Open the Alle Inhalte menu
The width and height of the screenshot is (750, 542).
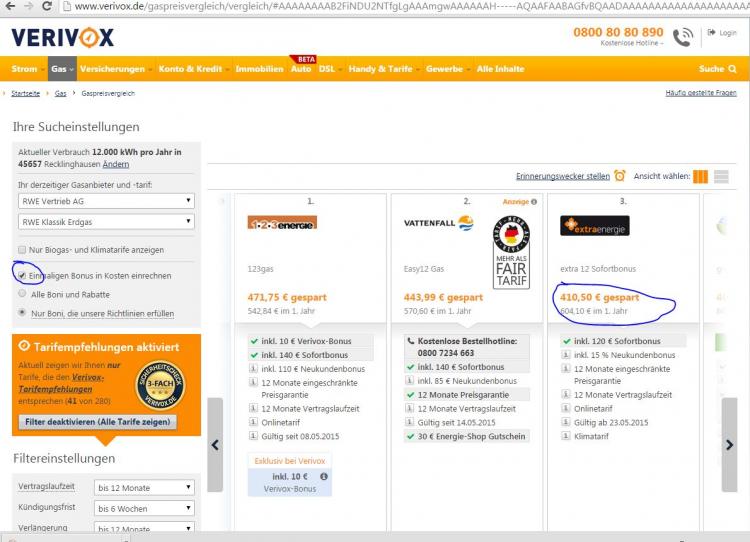click(x=500, y=69)
